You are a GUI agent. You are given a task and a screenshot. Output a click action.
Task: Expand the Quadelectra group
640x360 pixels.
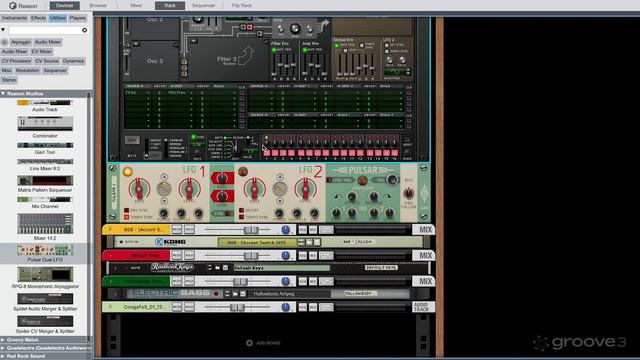tap(3, 348)
